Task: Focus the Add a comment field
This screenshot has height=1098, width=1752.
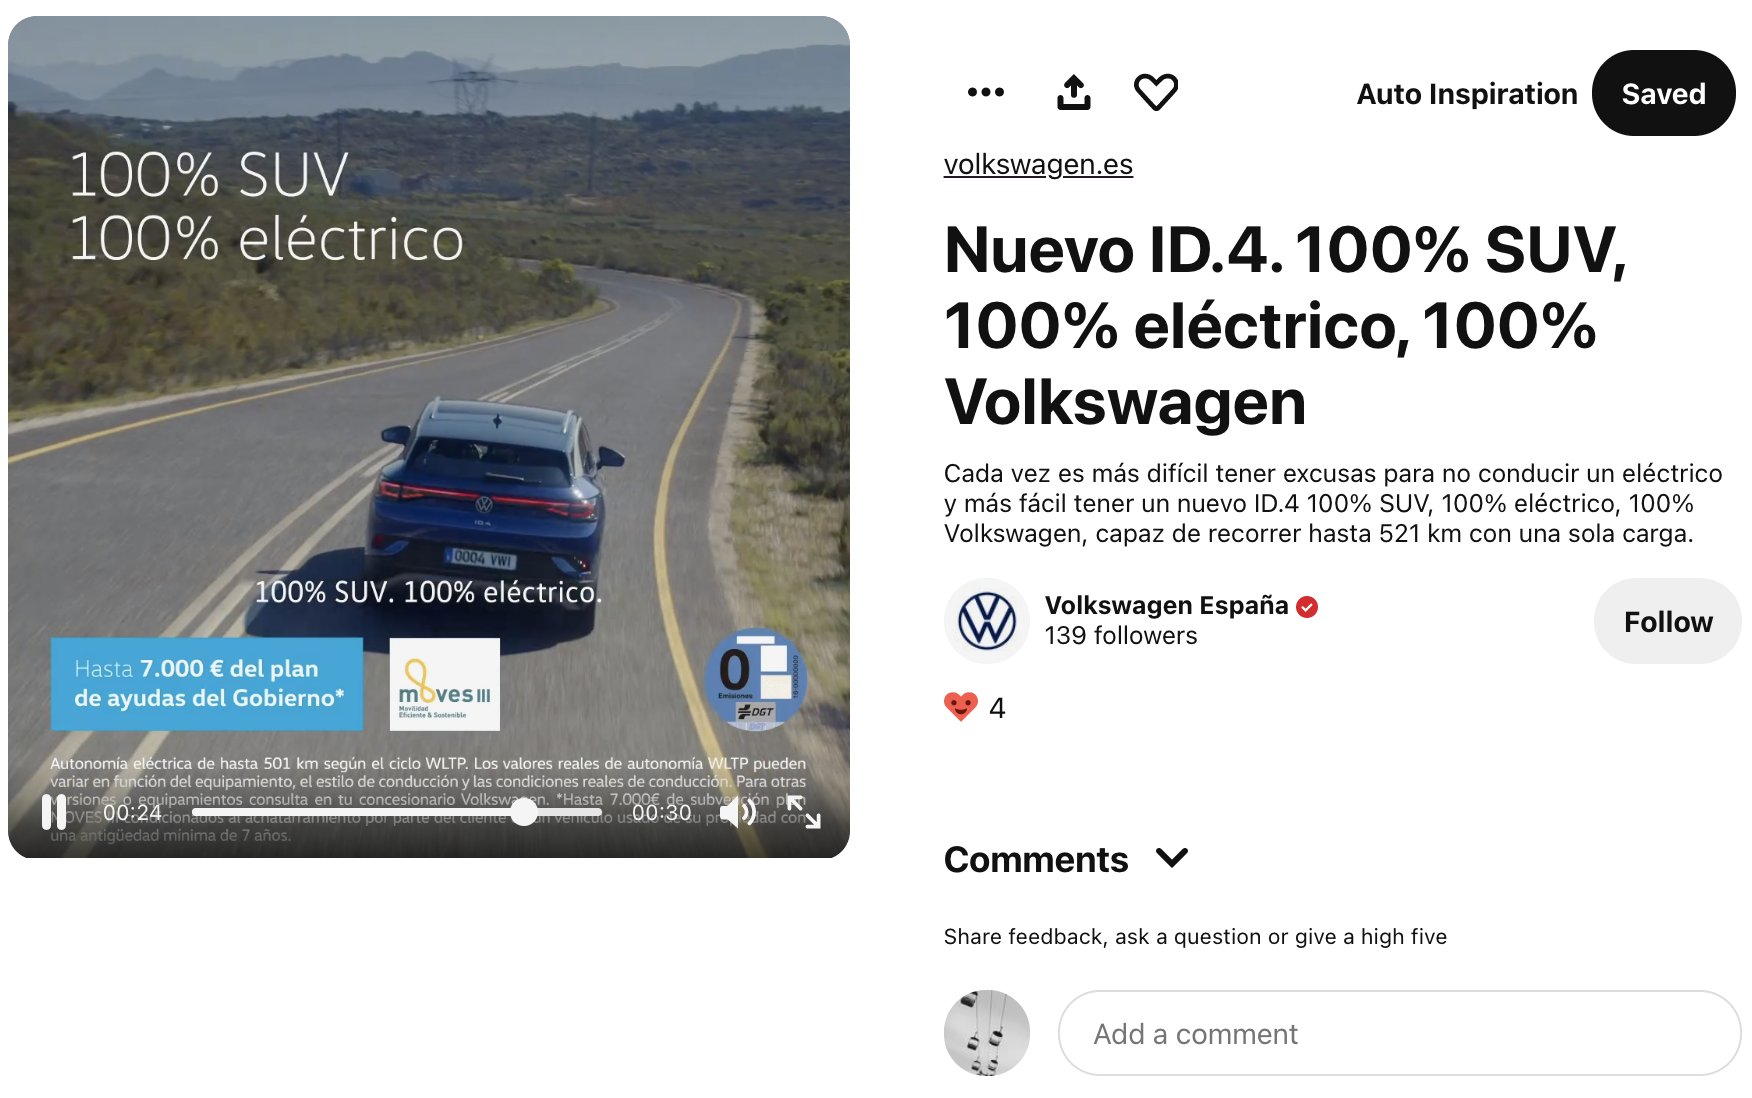Action: (1399, 1033)
